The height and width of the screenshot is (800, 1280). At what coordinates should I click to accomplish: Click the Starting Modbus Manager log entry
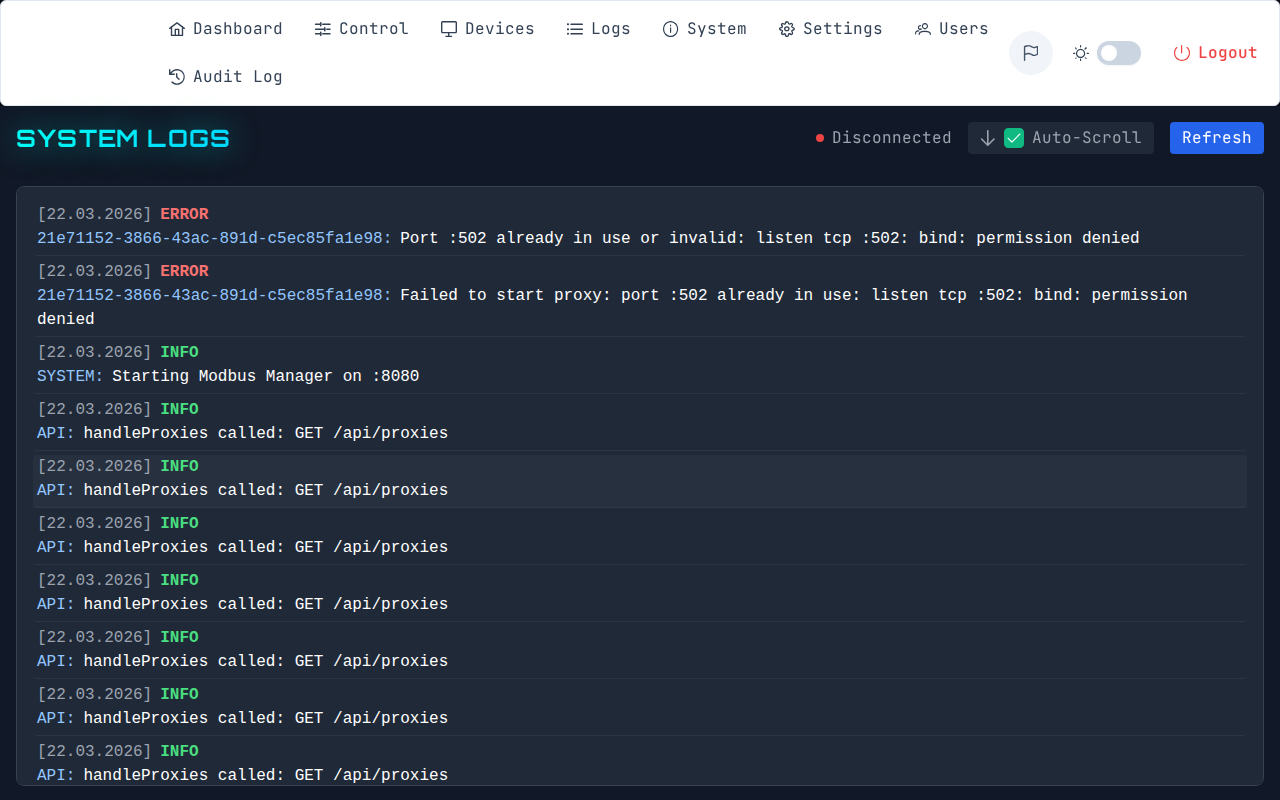pos(640,365)
